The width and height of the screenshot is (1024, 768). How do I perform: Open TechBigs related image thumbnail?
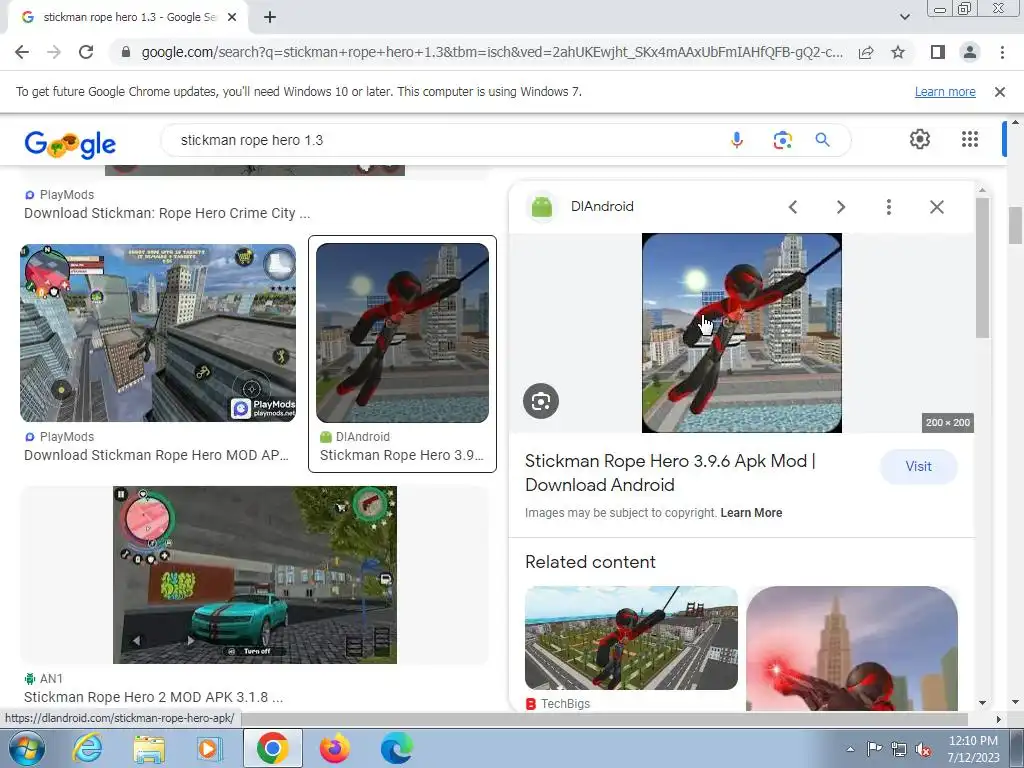tap(631, 638)
